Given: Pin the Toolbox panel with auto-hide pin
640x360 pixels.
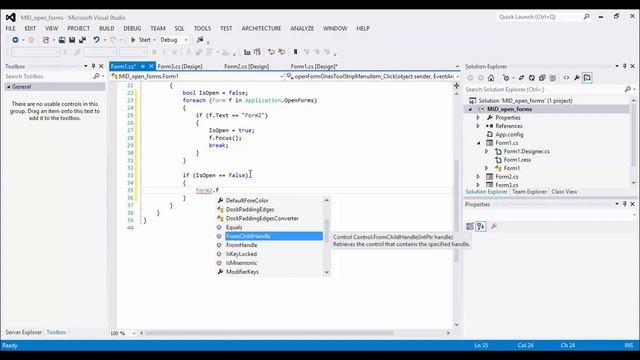Looking at the screenshot, I should coord(93,66).
